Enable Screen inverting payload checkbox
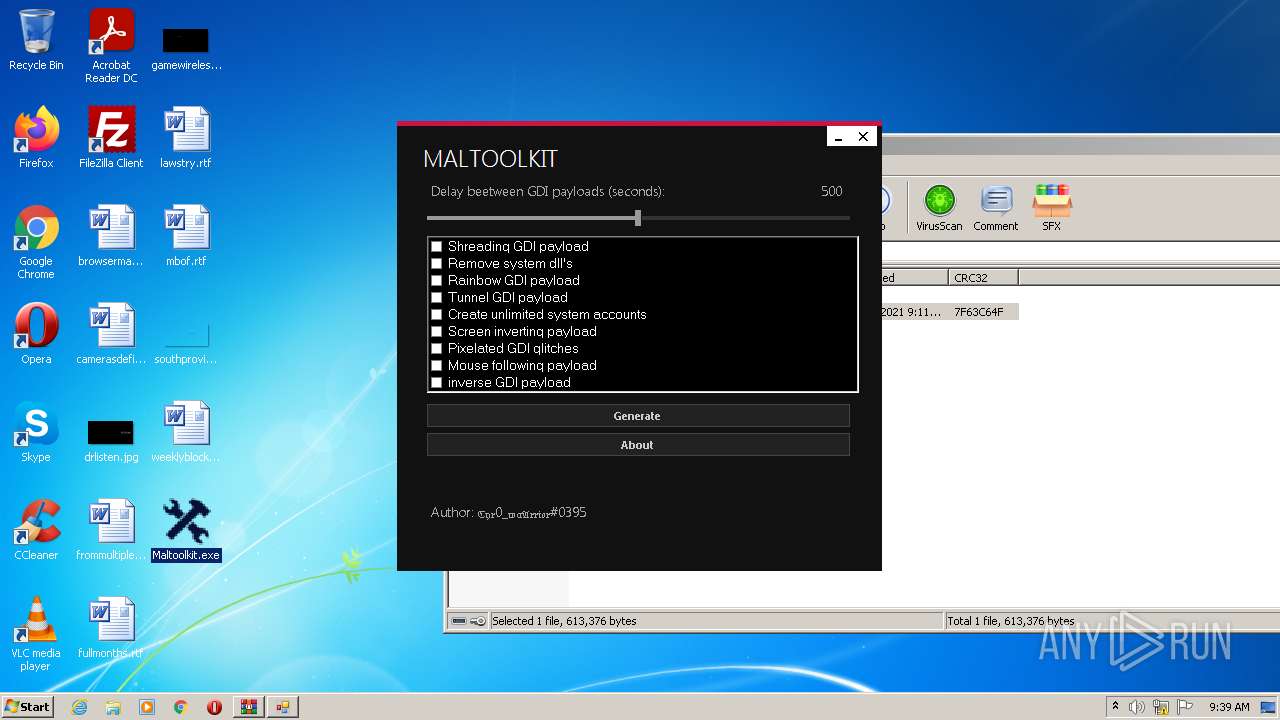 click(x=436, y=331)
